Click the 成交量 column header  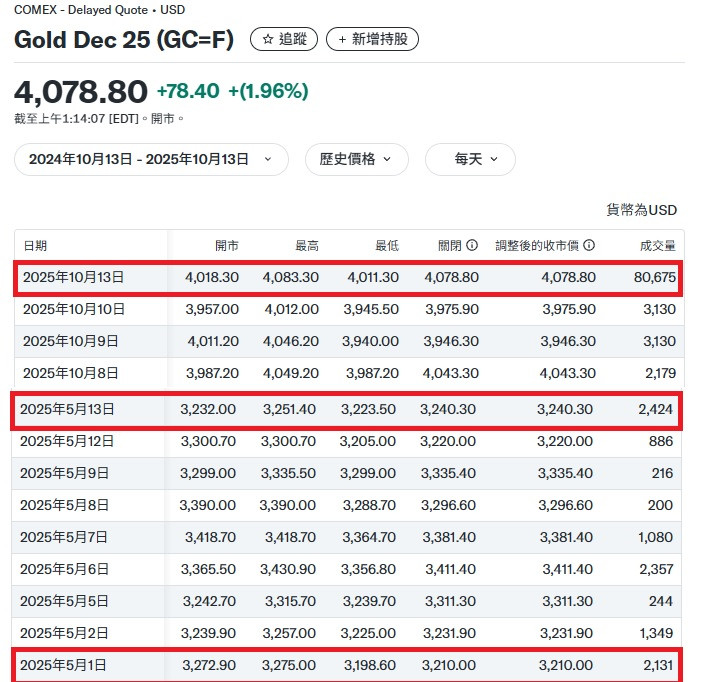[657, 245]
